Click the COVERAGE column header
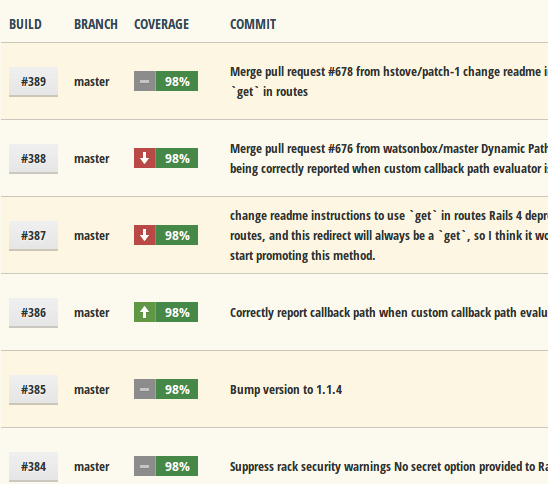This screenshot has width=548, height=484. click(161, 24)
